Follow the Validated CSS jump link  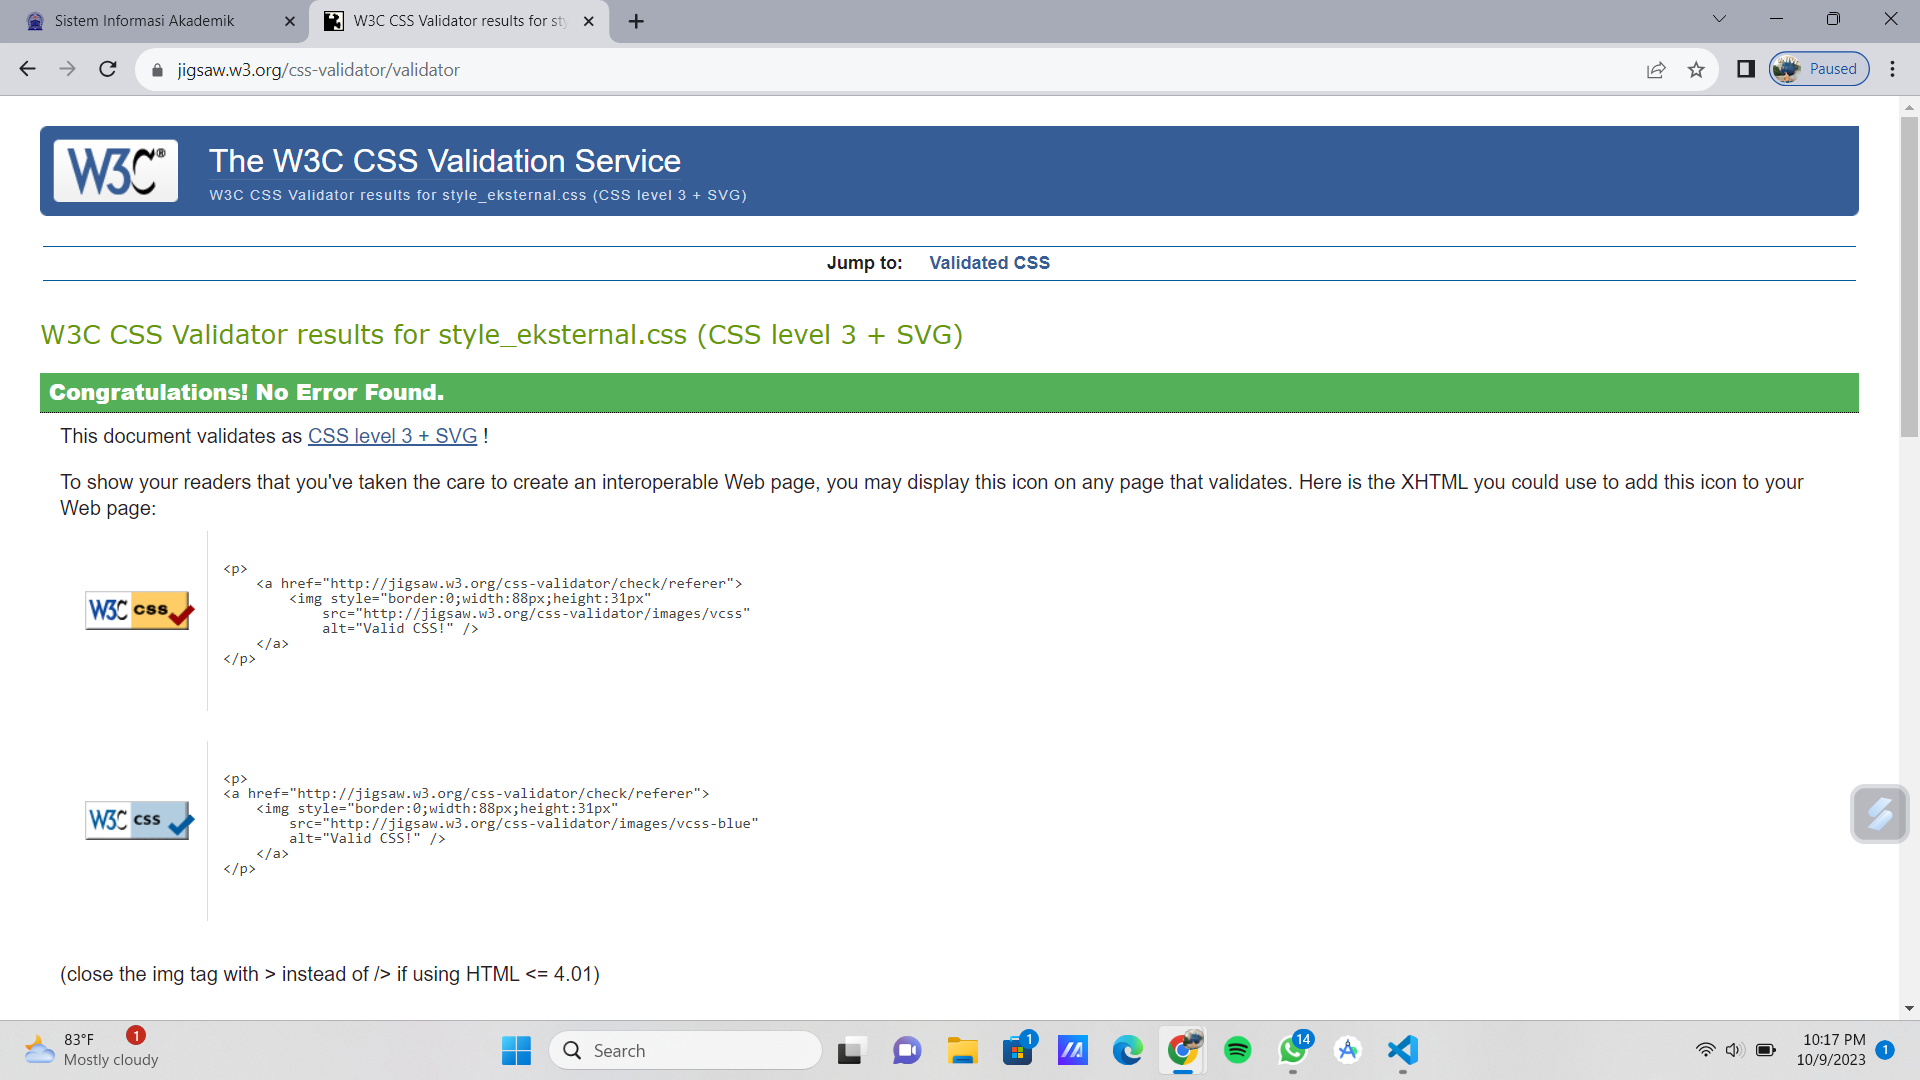[x=989, y=262]
